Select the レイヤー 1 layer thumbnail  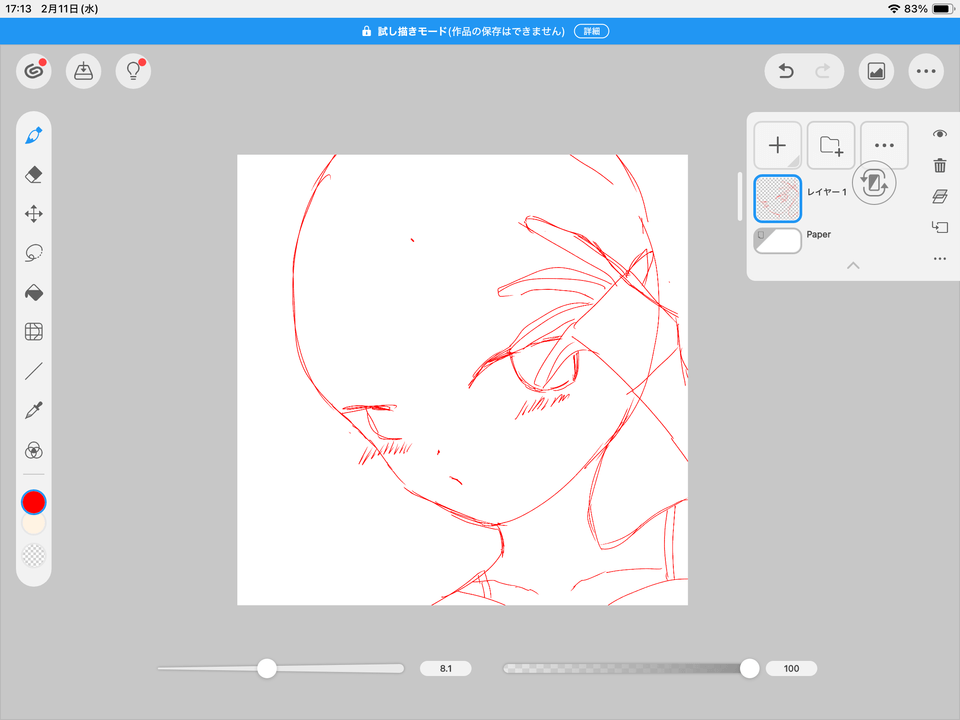[x=778, y=198]
